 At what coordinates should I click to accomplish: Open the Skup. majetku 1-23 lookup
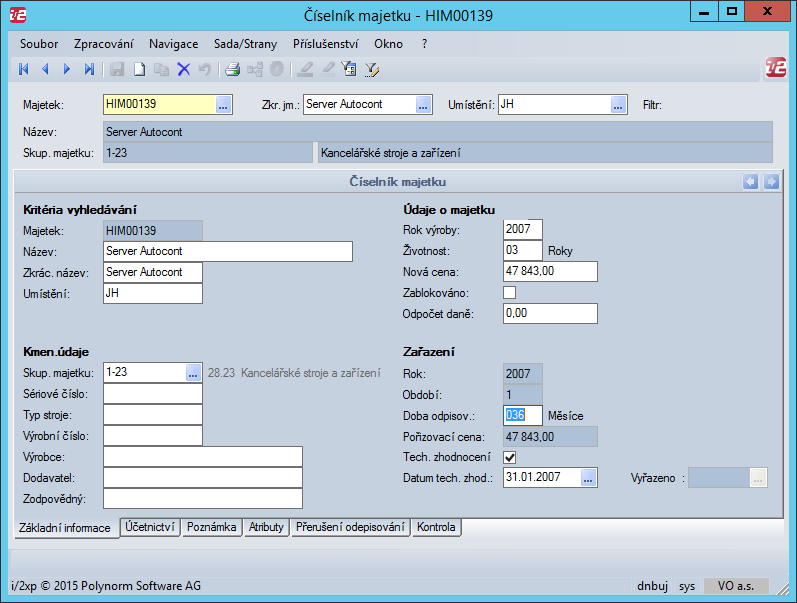(193, 373)
